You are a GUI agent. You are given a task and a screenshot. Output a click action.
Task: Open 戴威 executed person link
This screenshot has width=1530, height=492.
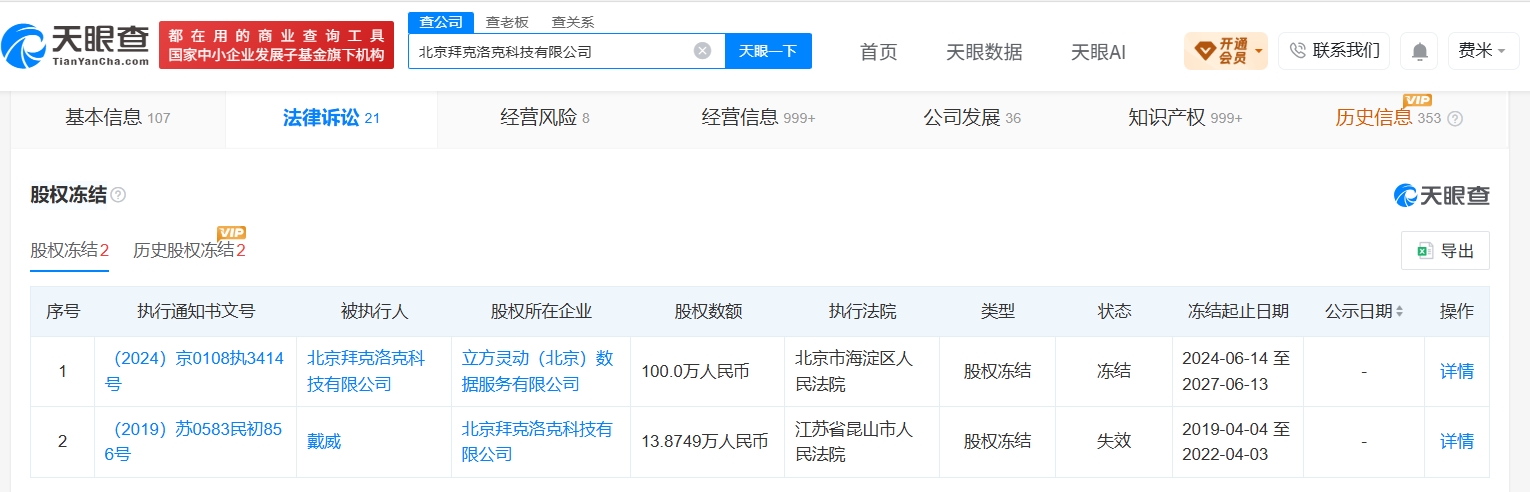[x=324, y=441]
